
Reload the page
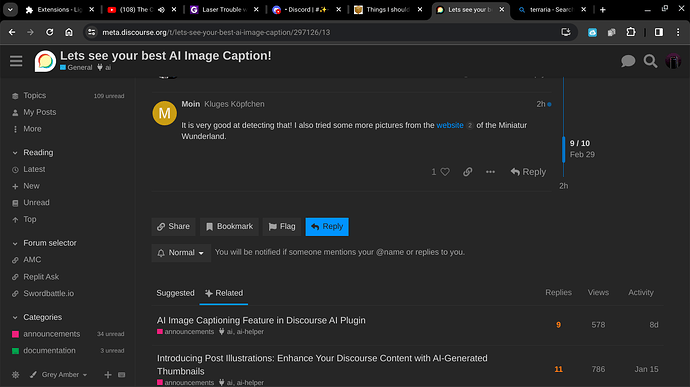(x=50, y=32)
